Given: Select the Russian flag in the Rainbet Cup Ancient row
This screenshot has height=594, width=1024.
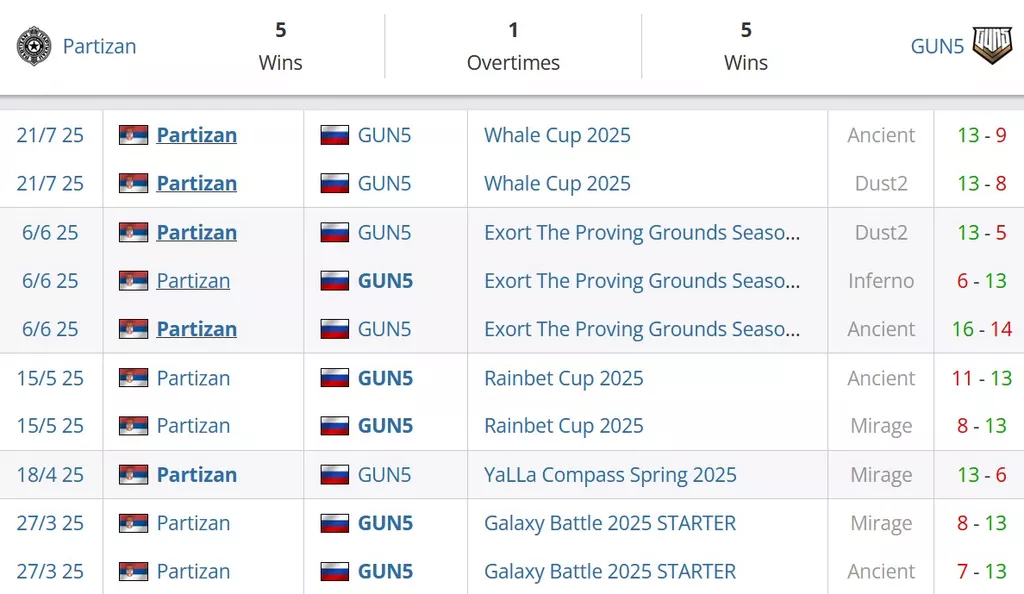Looking at the screenshot, I should tap(334, 378).
